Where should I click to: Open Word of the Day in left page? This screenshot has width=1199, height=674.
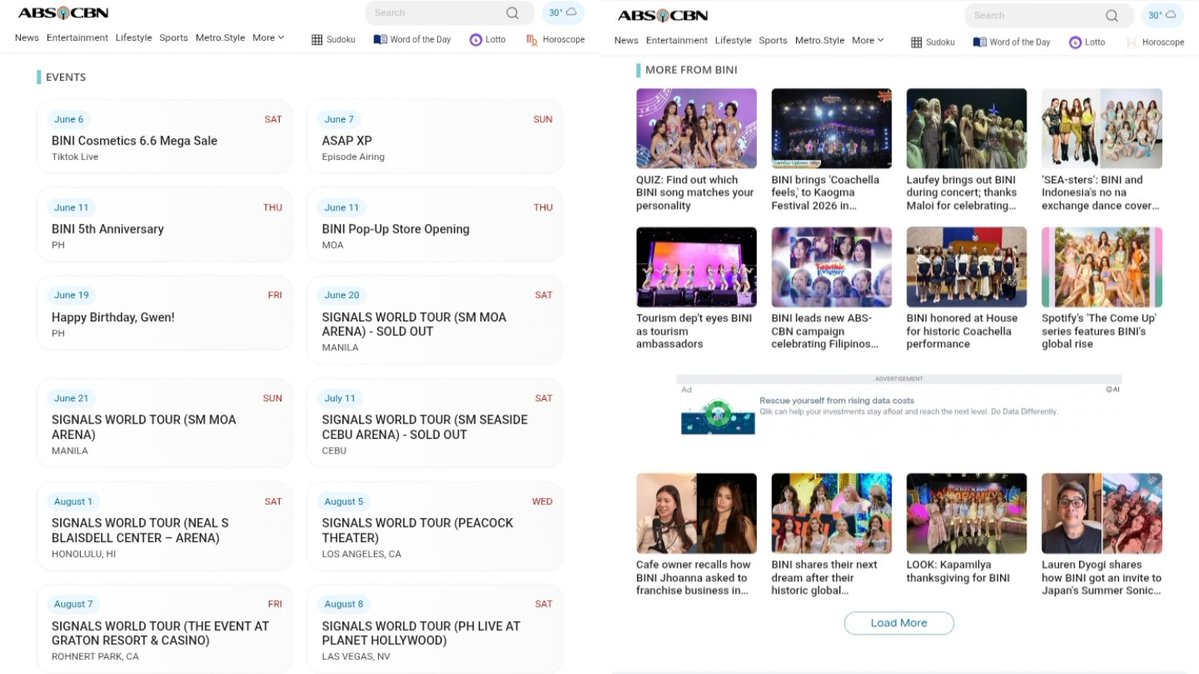(412, 40)
